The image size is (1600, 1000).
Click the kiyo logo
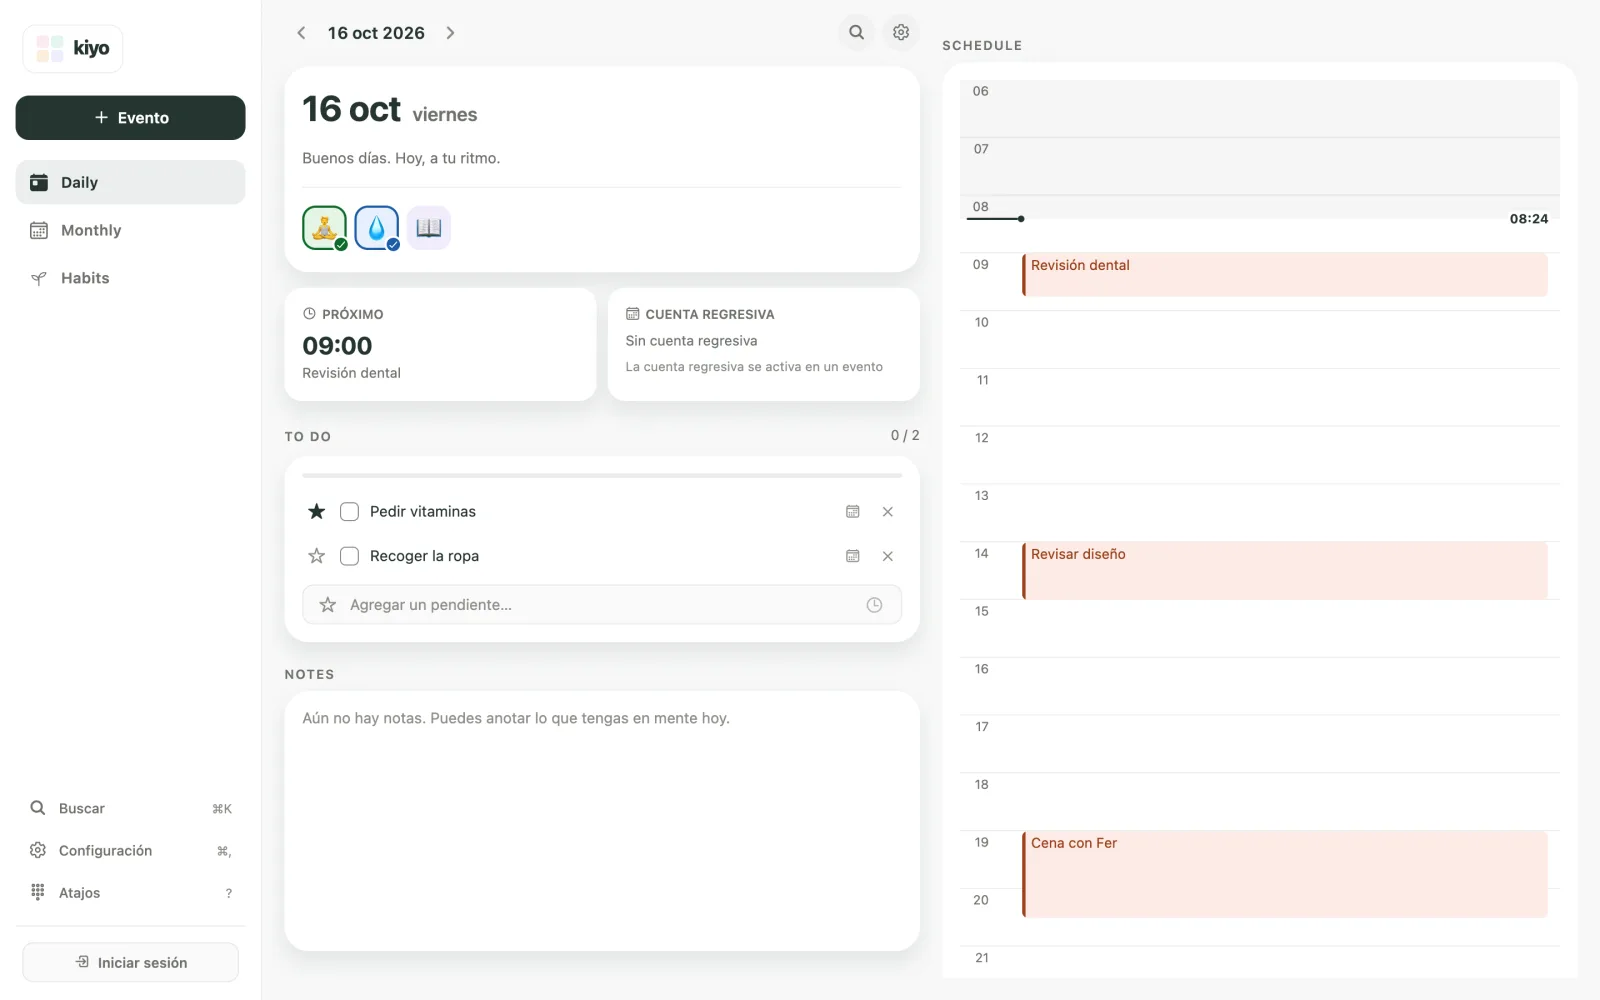point(73,48)
